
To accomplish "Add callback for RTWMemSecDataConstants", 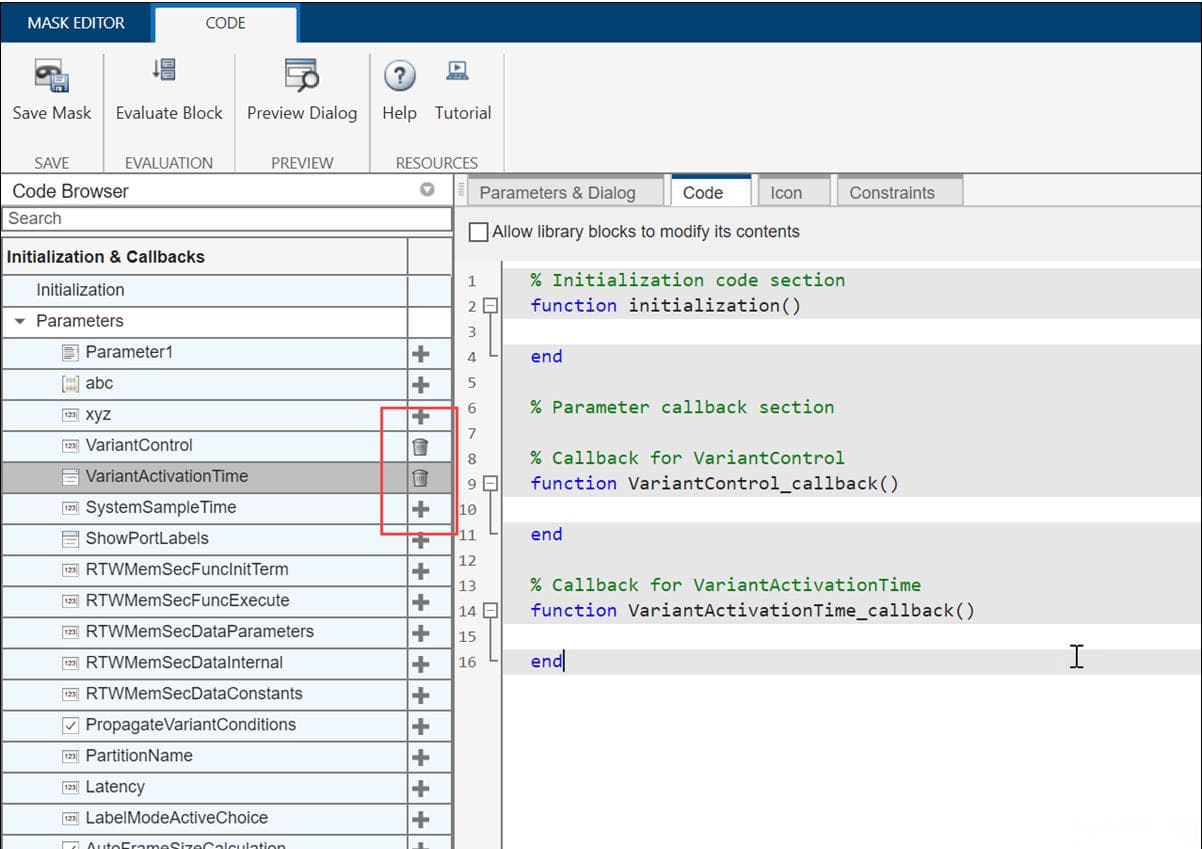I will (x=421, y=695).
